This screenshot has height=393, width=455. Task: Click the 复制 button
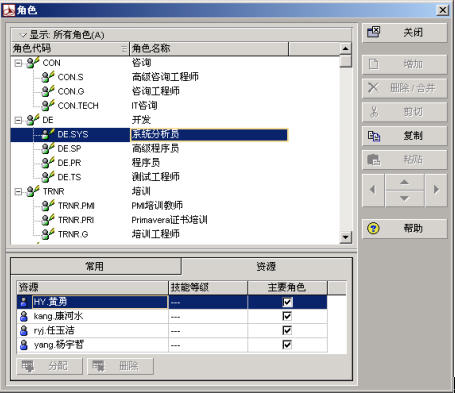click(x=404, y=136)
